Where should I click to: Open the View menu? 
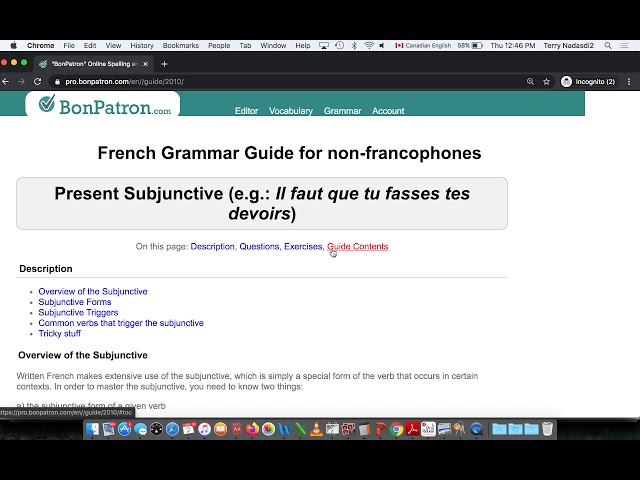click(113, 45)
